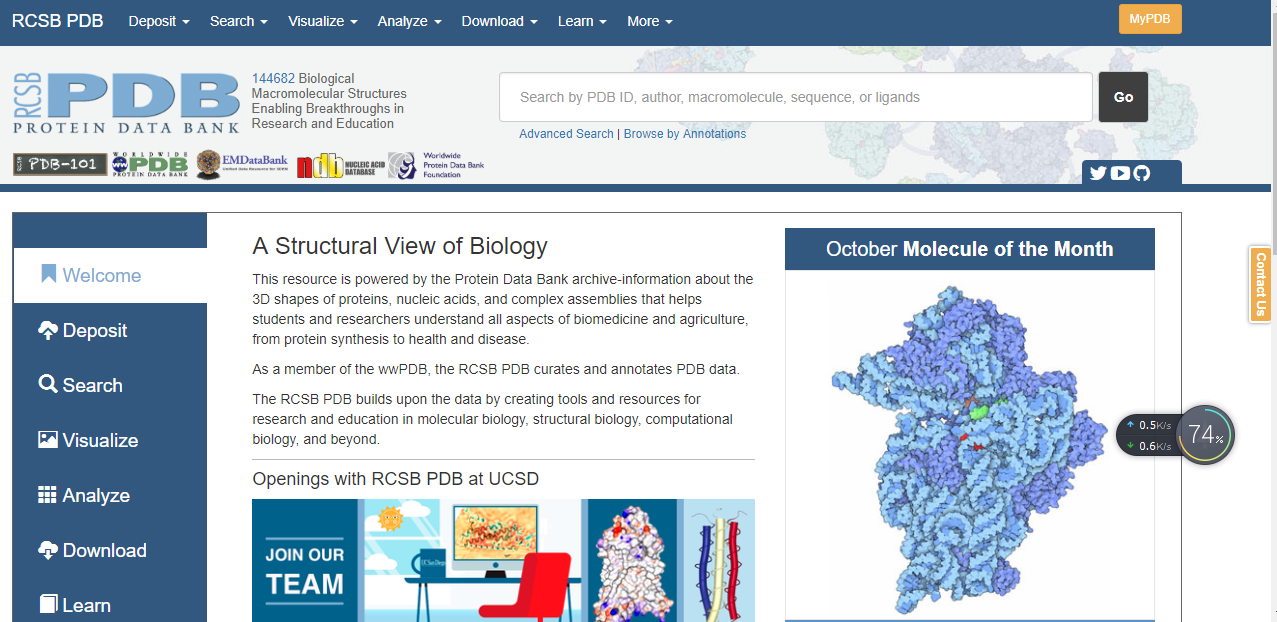This screenshot has width=1277, height=622.
Task: Click the EMDataBank logo
Action: 242,165
